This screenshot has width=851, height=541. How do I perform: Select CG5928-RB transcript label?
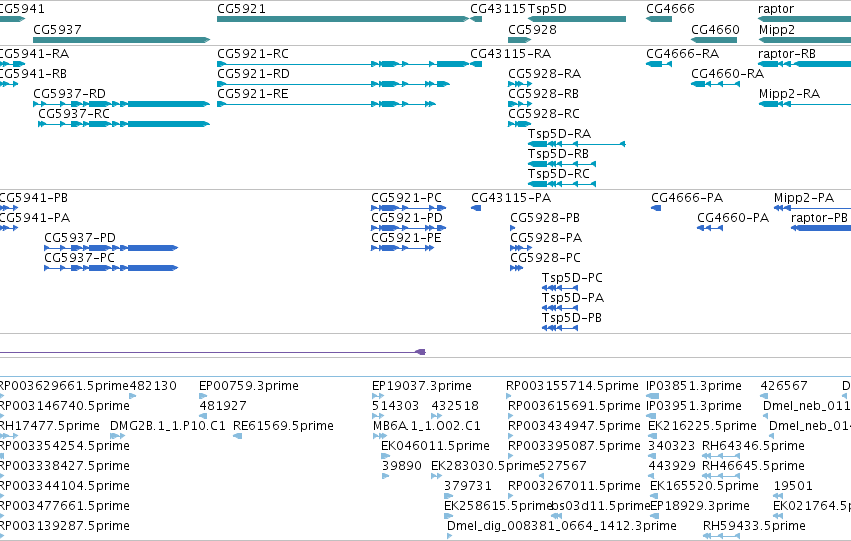[x=543, y=94]
